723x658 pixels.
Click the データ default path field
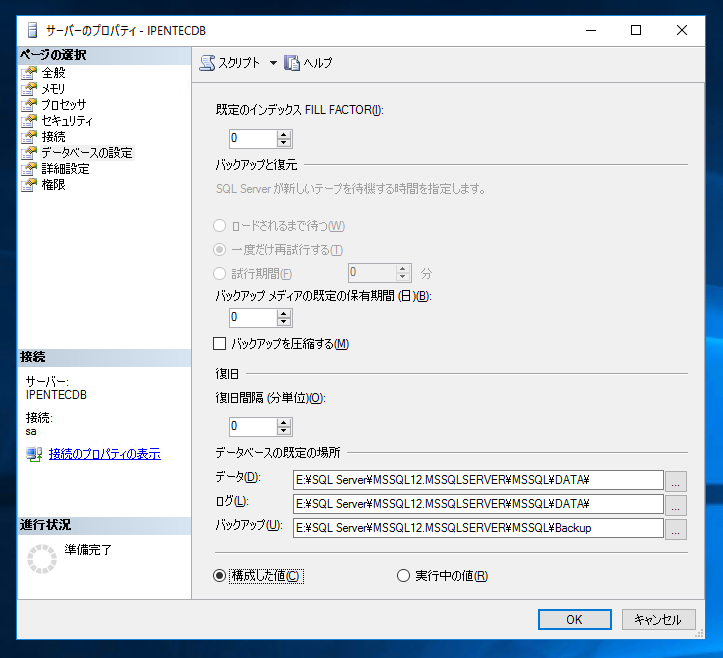(478, 480)
